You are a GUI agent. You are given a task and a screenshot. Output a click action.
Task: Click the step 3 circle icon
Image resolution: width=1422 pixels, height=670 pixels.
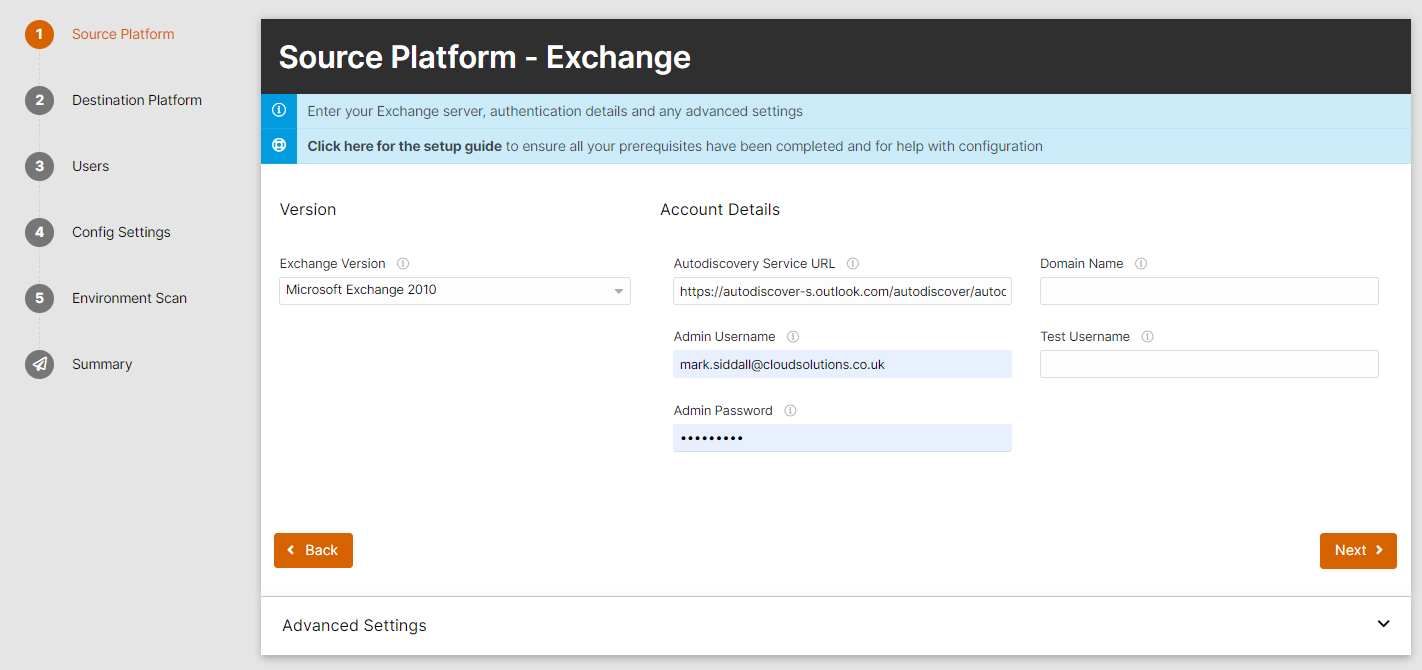(39, 167)
